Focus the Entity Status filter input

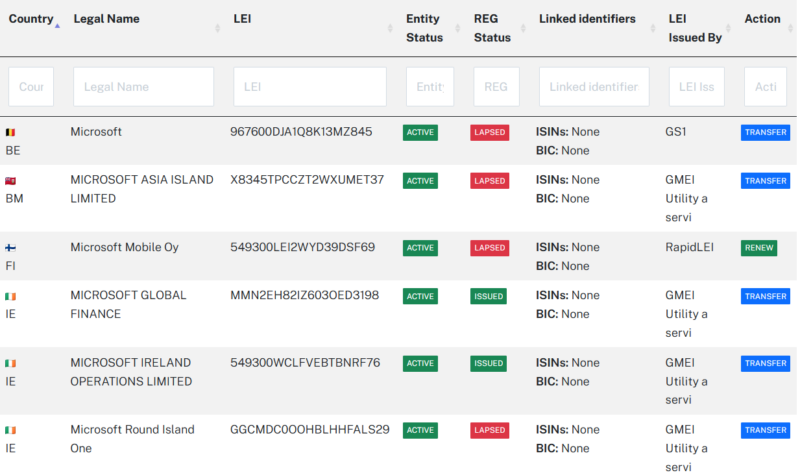tap(430, 87)
